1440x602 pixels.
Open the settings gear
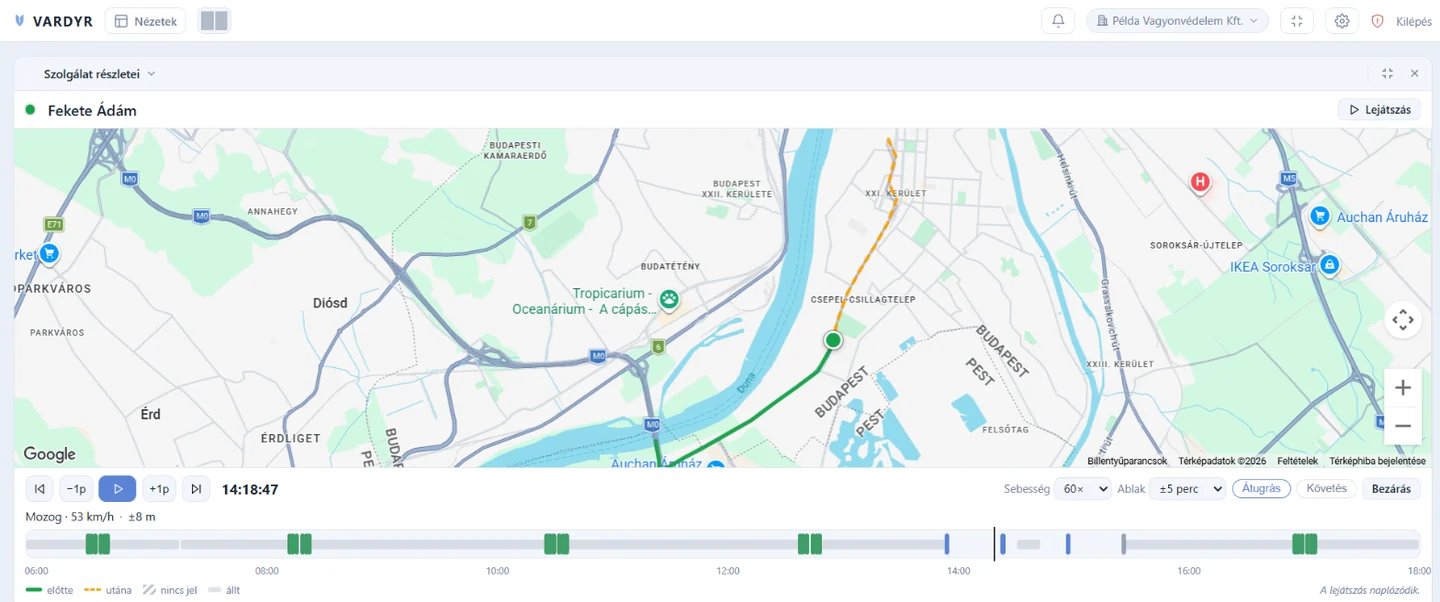[1342, 21]
